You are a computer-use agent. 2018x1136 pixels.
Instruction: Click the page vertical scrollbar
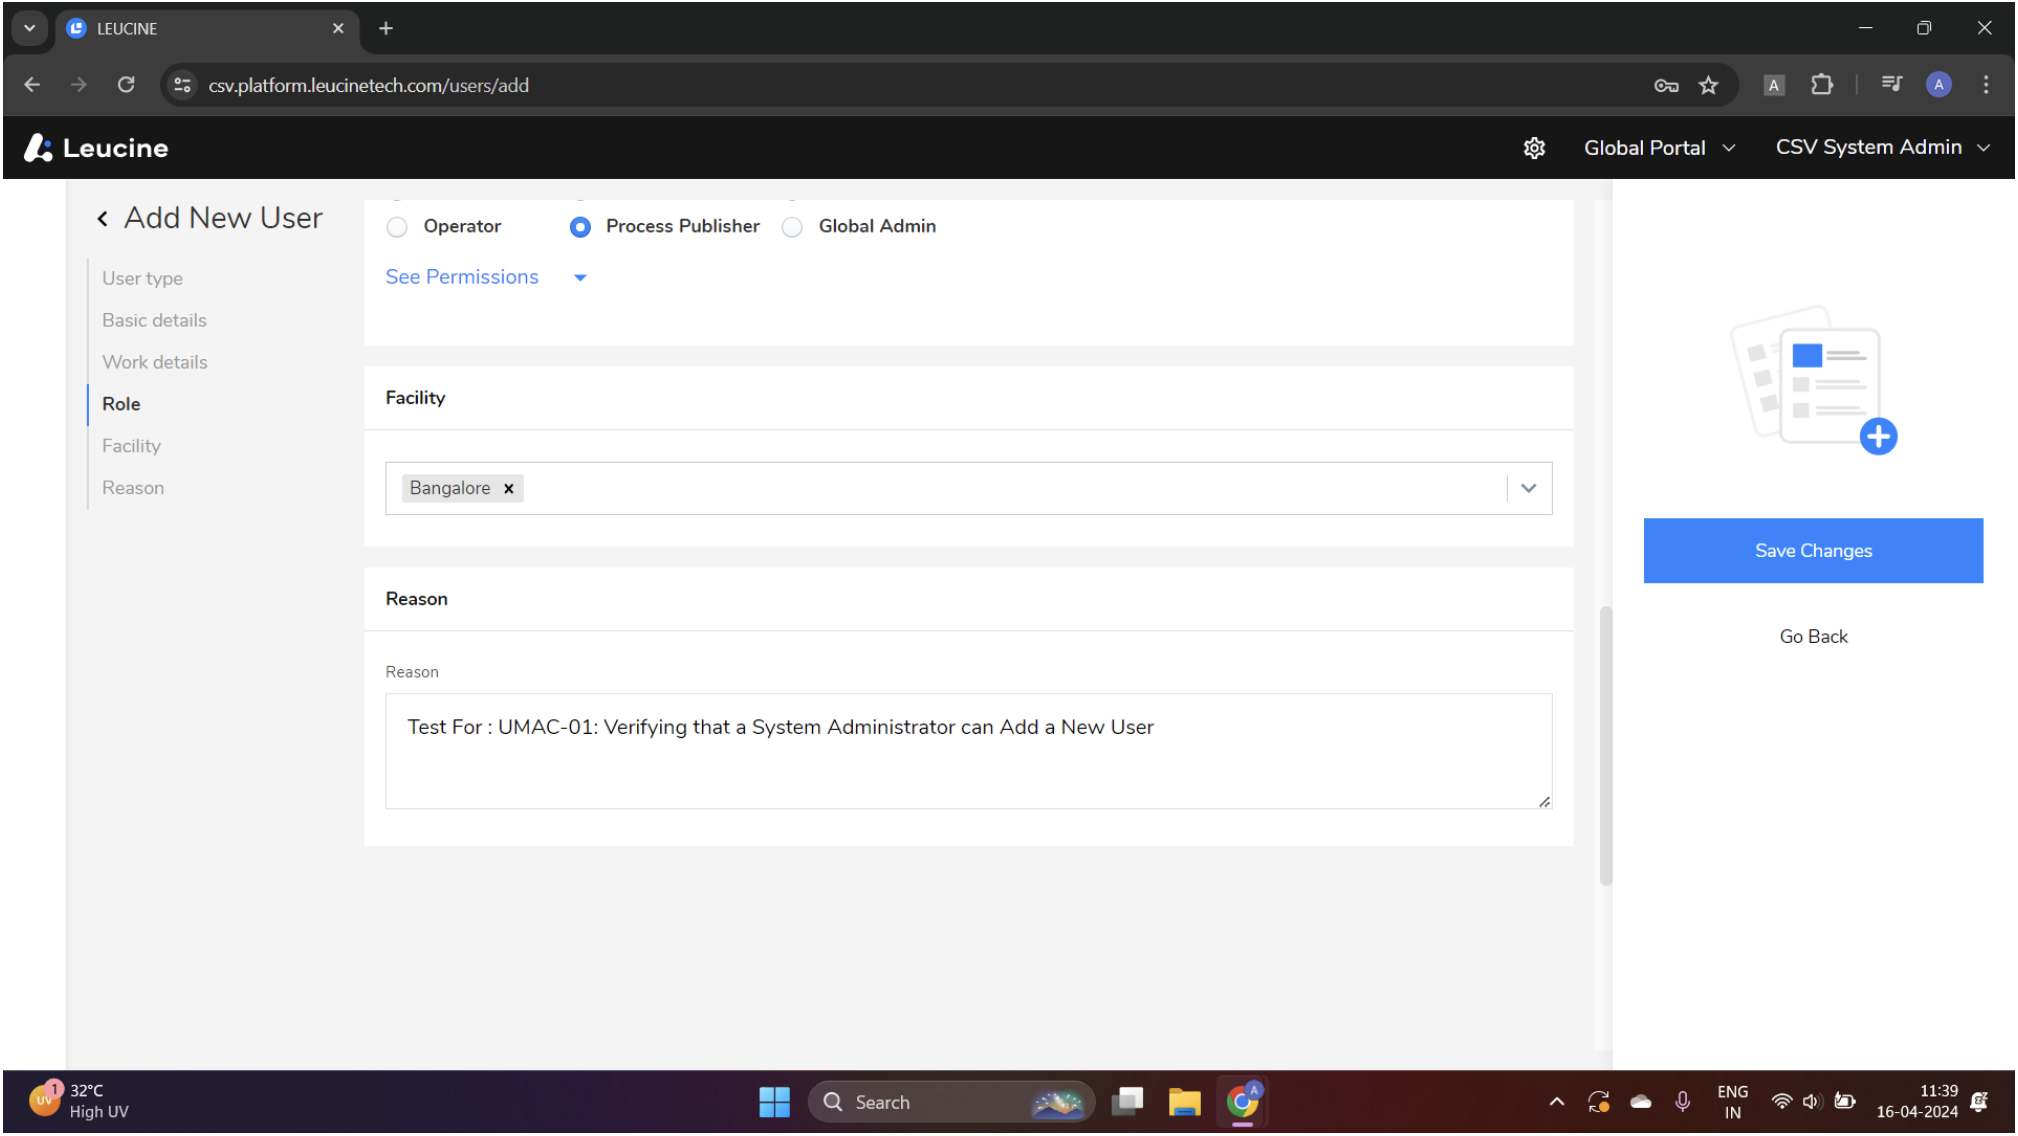[x=1605, y=745]
